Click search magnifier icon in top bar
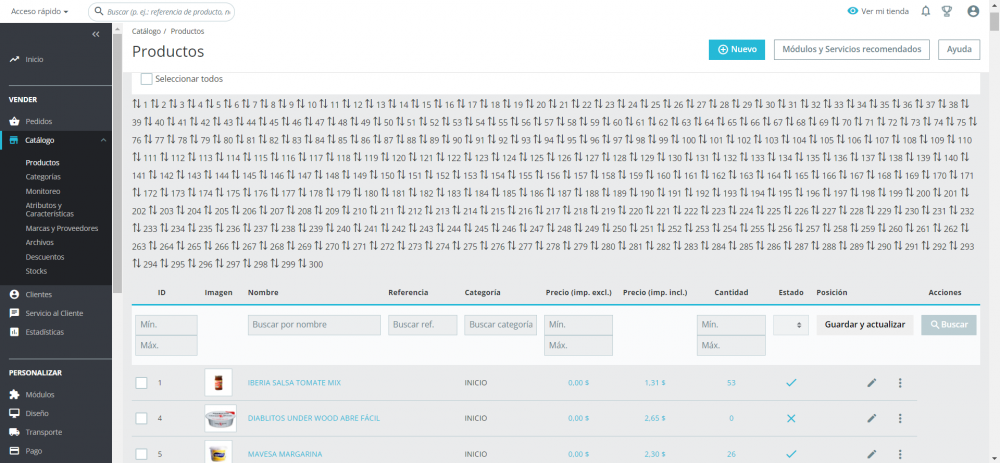Screen dimensions: 1000x463 tap(99, 11)
